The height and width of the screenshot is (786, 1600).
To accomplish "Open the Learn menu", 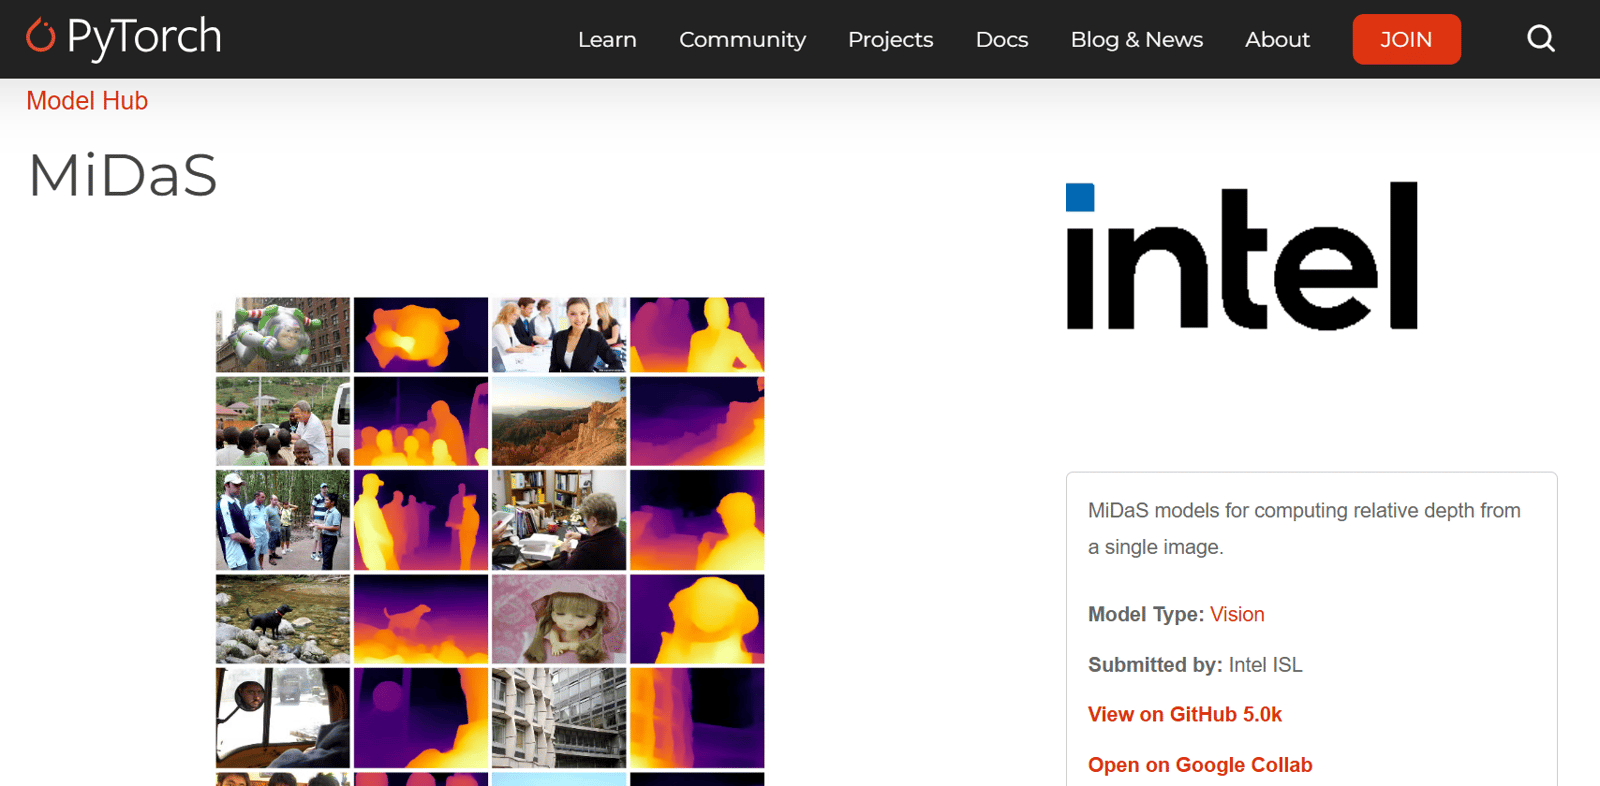I will coord(607,40).
